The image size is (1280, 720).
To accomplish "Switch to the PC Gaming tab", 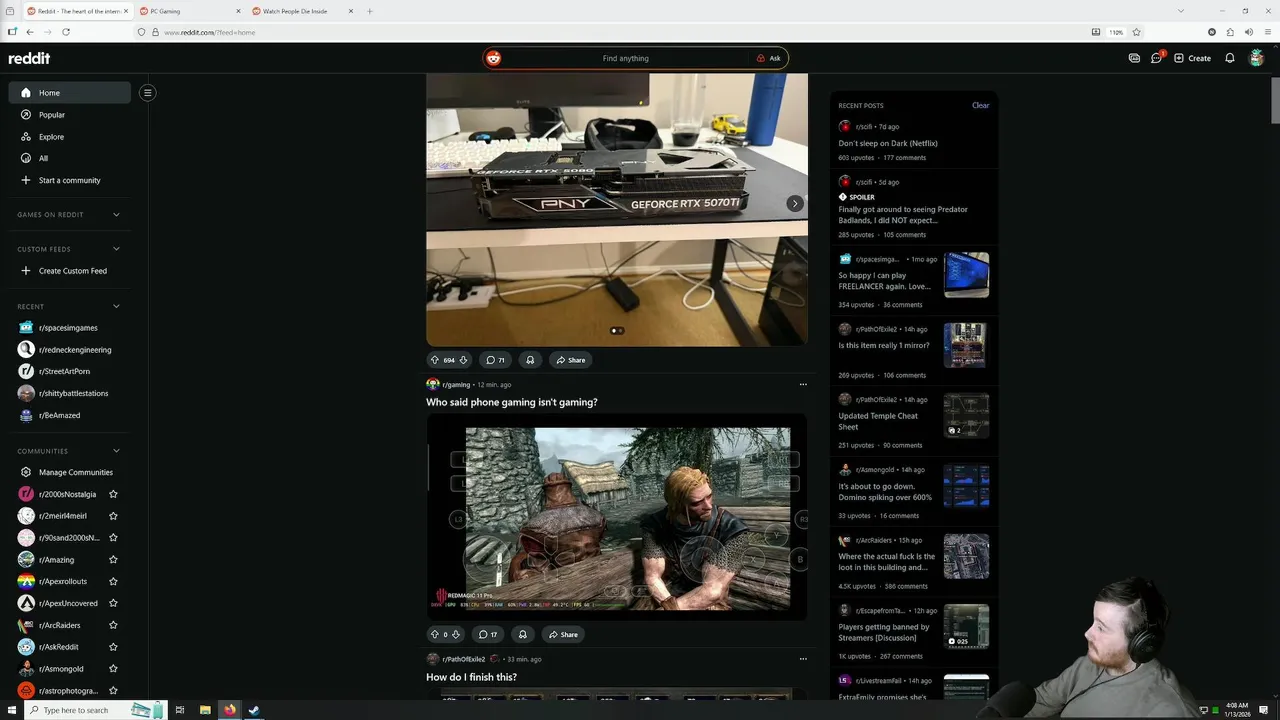I will pos(190,11).
